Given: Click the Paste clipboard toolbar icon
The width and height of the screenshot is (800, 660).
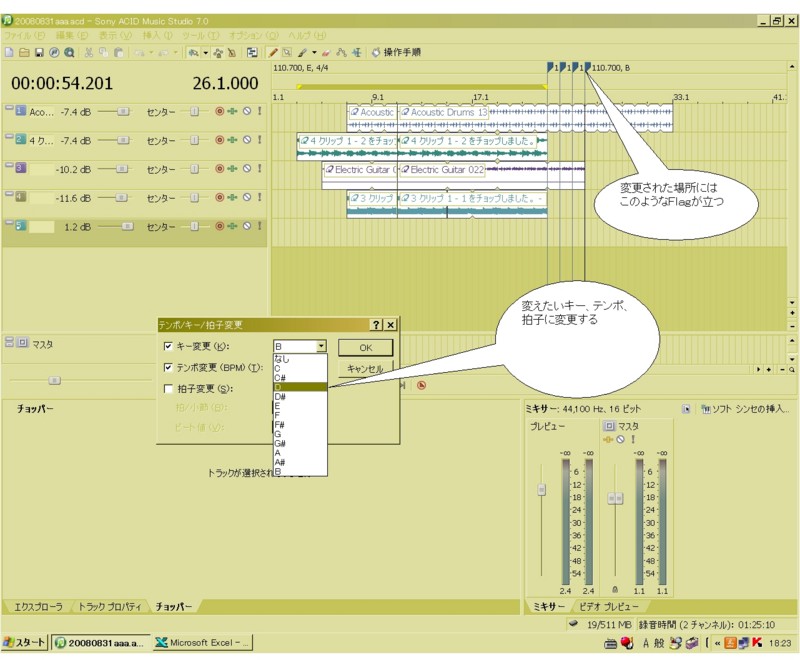Looking at the screenshot, I should coord(118,53).
